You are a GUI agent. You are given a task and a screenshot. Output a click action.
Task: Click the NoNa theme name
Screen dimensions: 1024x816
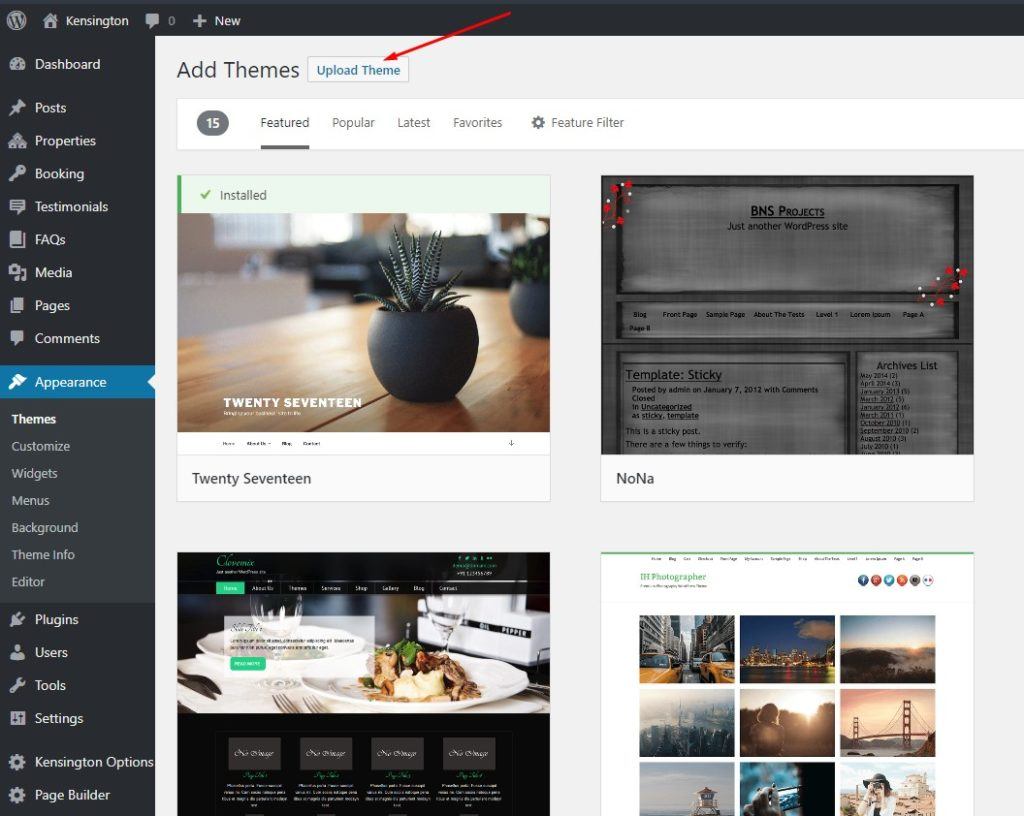[635, 479]
